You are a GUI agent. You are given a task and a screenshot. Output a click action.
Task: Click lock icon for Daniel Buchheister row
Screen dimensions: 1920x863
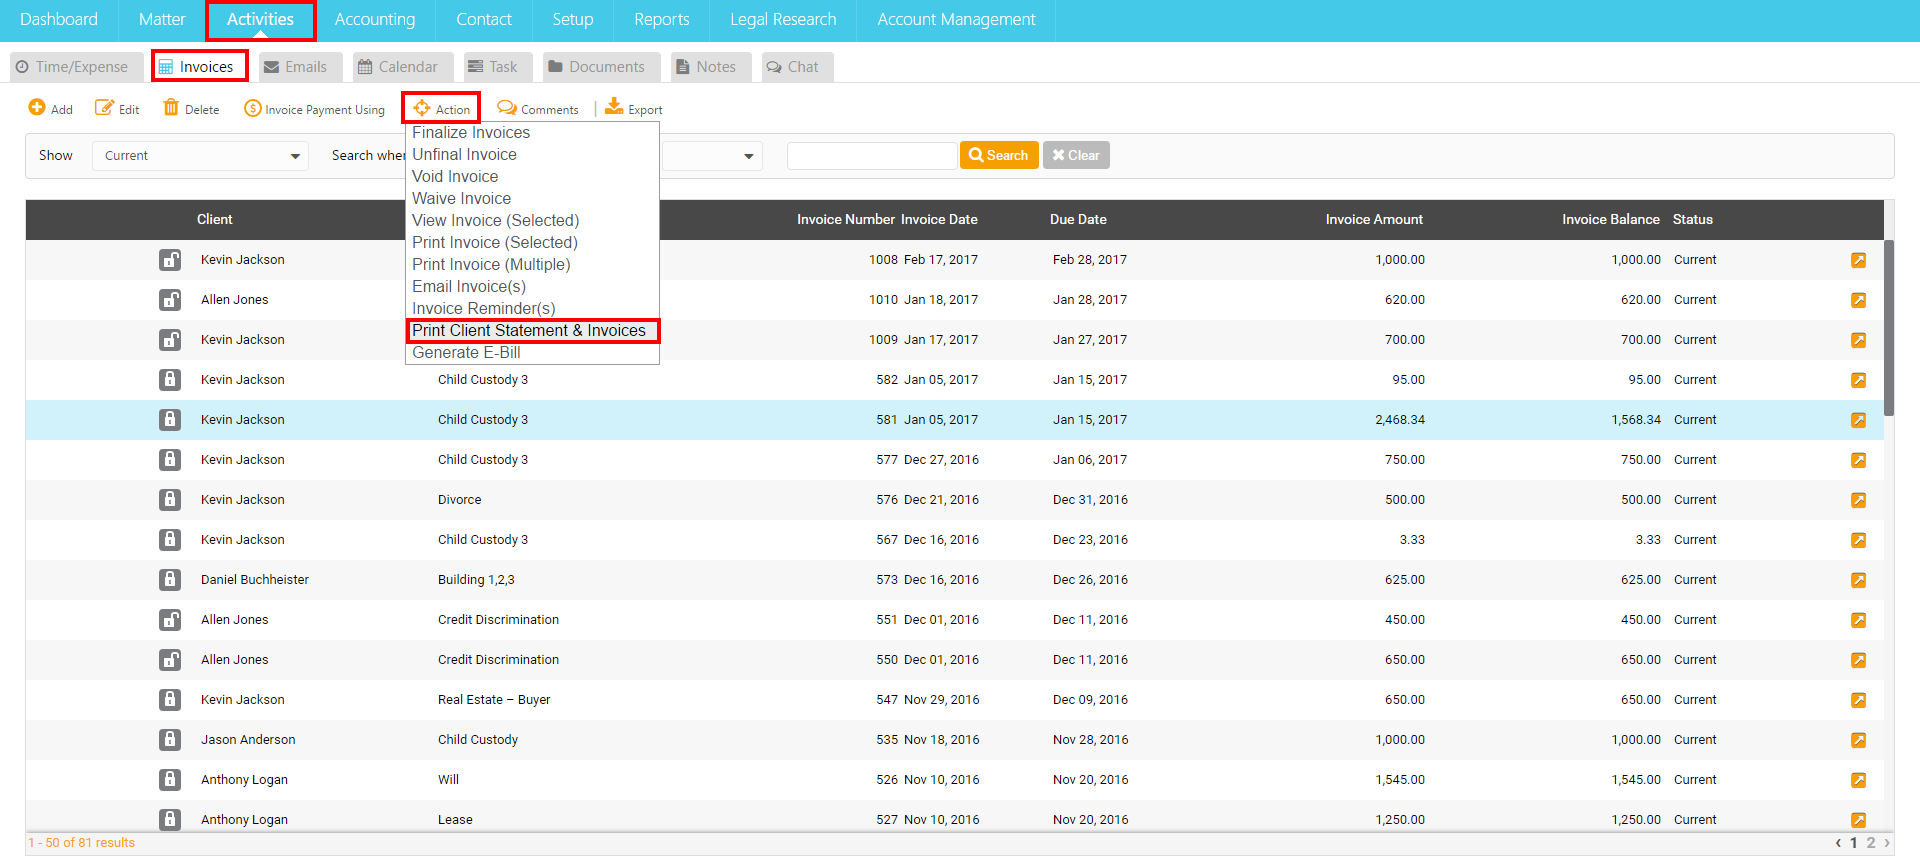tap(170, 580)
